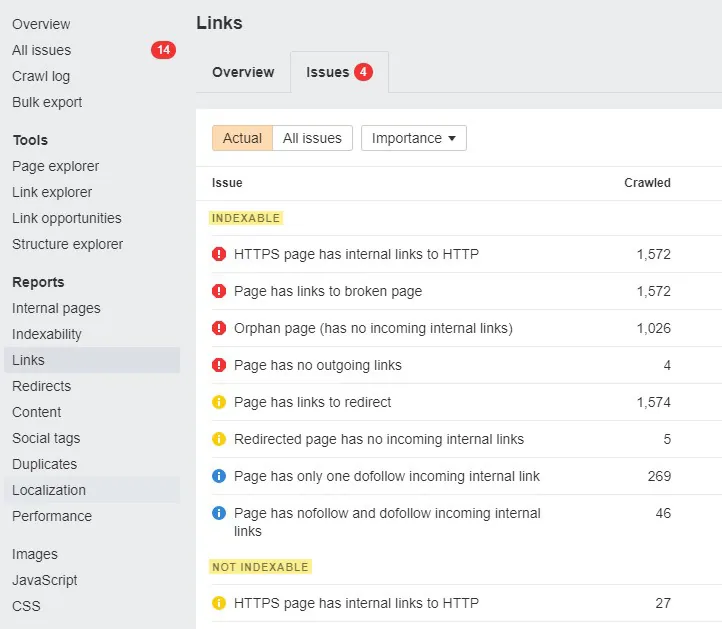
Task: Open Indexable issue HTTPS page has internal links to HTTP
Action: coord(356,254)
